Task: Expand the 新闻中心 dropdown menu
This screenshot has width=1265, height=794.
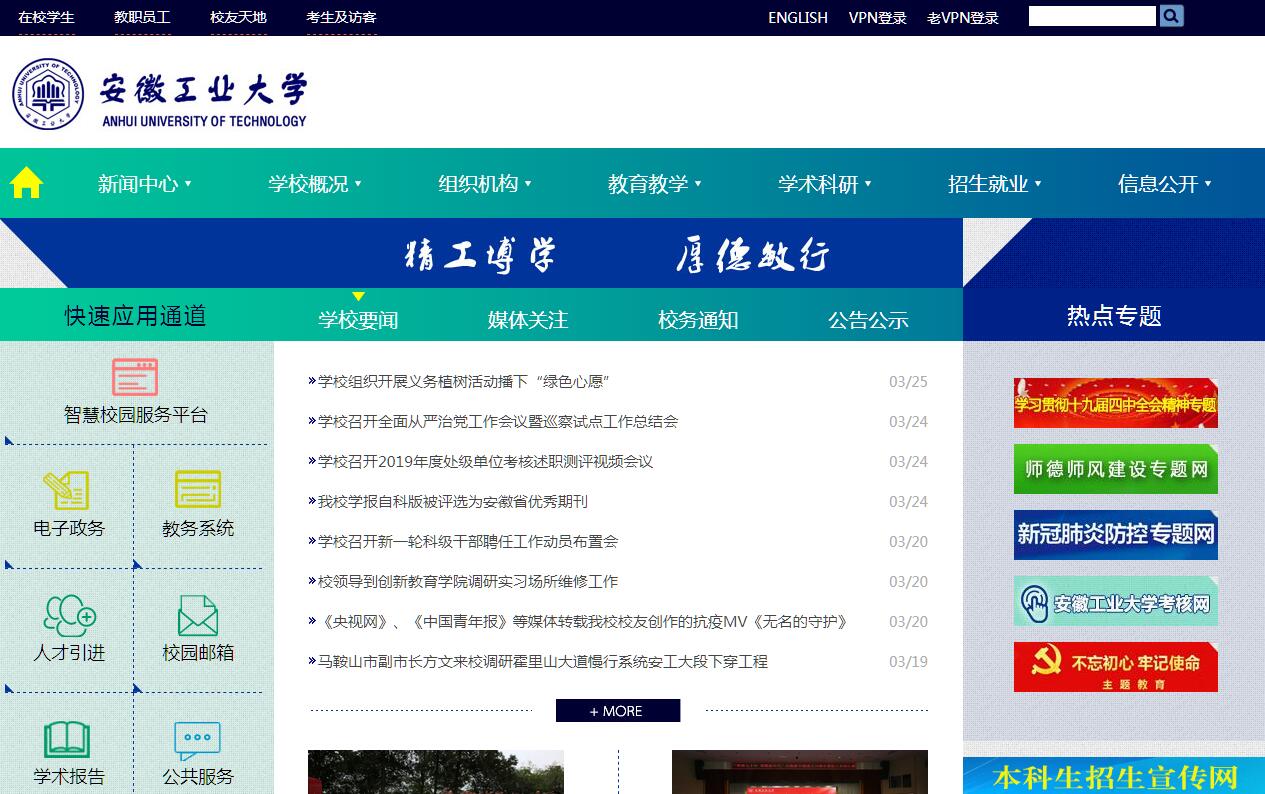Action: (x=144, y=184)
